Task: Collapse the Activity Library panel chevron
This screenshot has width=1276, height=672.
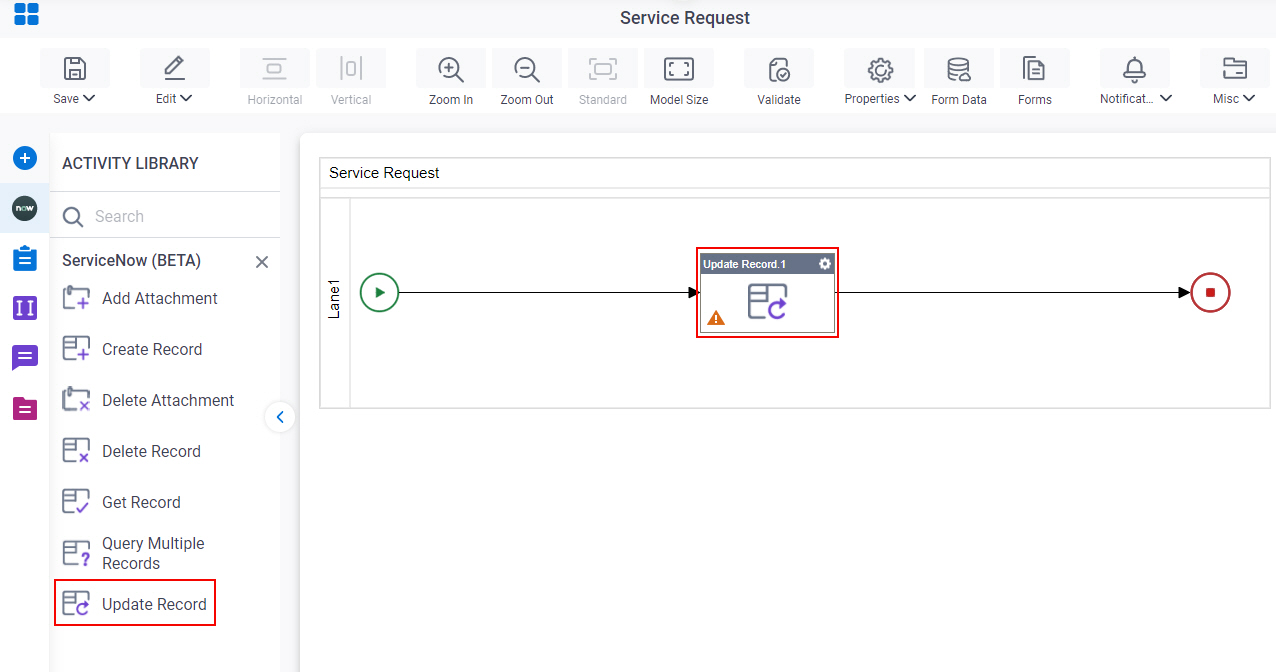Action: pyautogui.click(x=280, y=417)
